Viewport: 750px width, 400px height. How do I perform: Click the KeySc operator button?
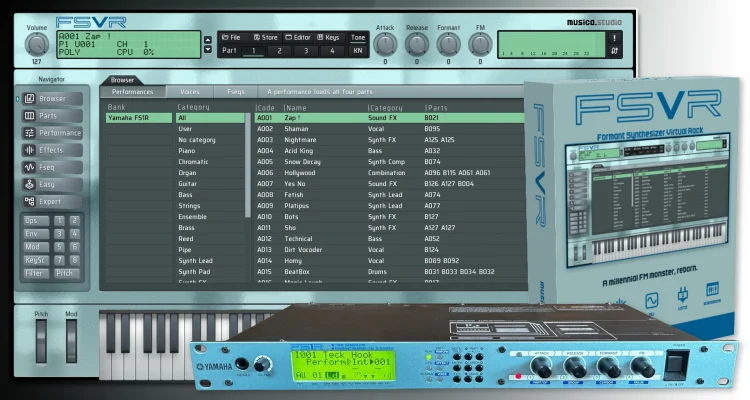(x=36, y=260)
